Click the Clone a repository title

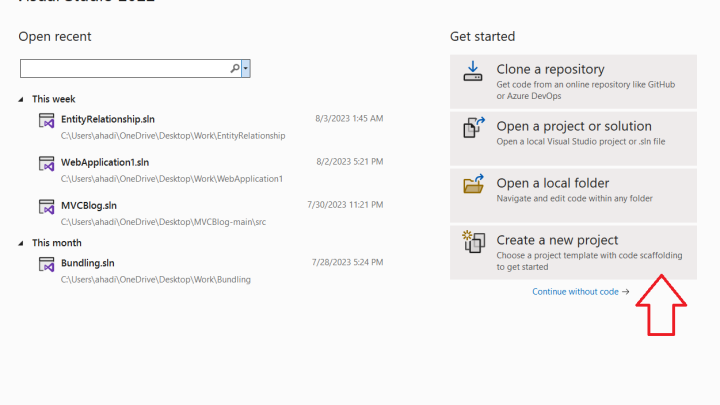550,69
